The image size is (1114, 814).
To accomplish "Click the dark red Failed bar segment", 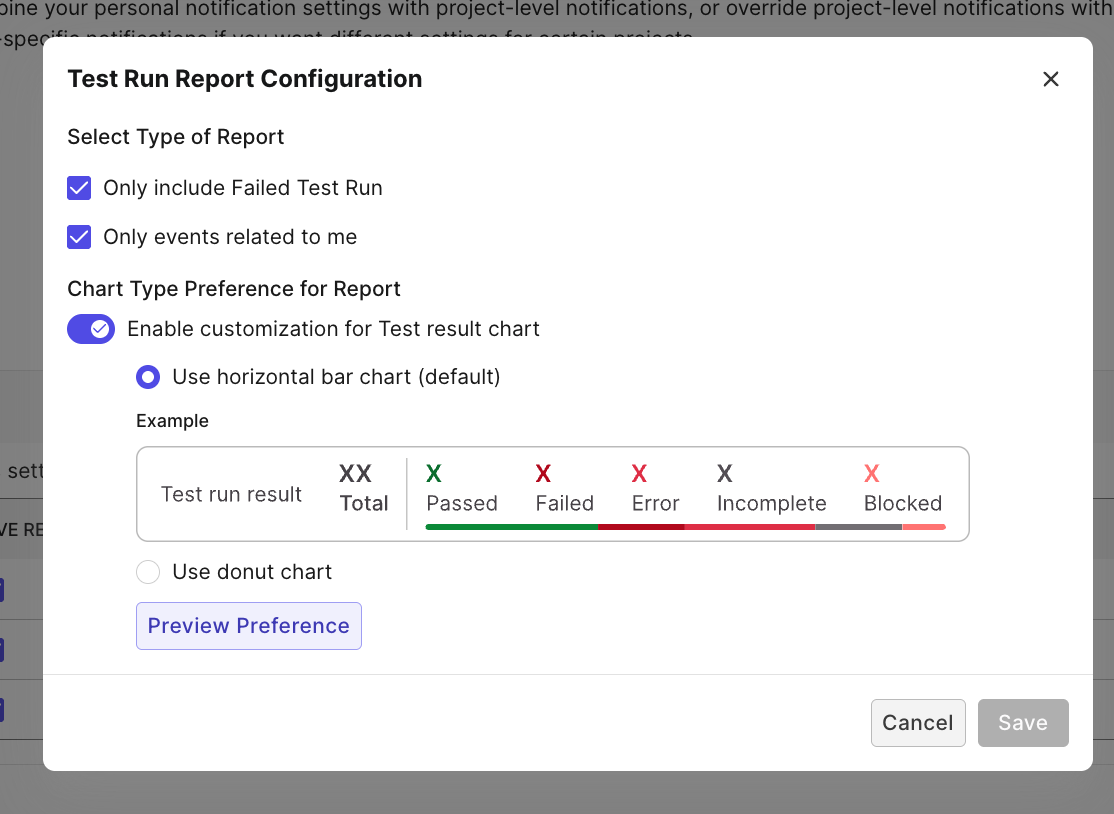I will pyautogui.click(x=640, y=526).
